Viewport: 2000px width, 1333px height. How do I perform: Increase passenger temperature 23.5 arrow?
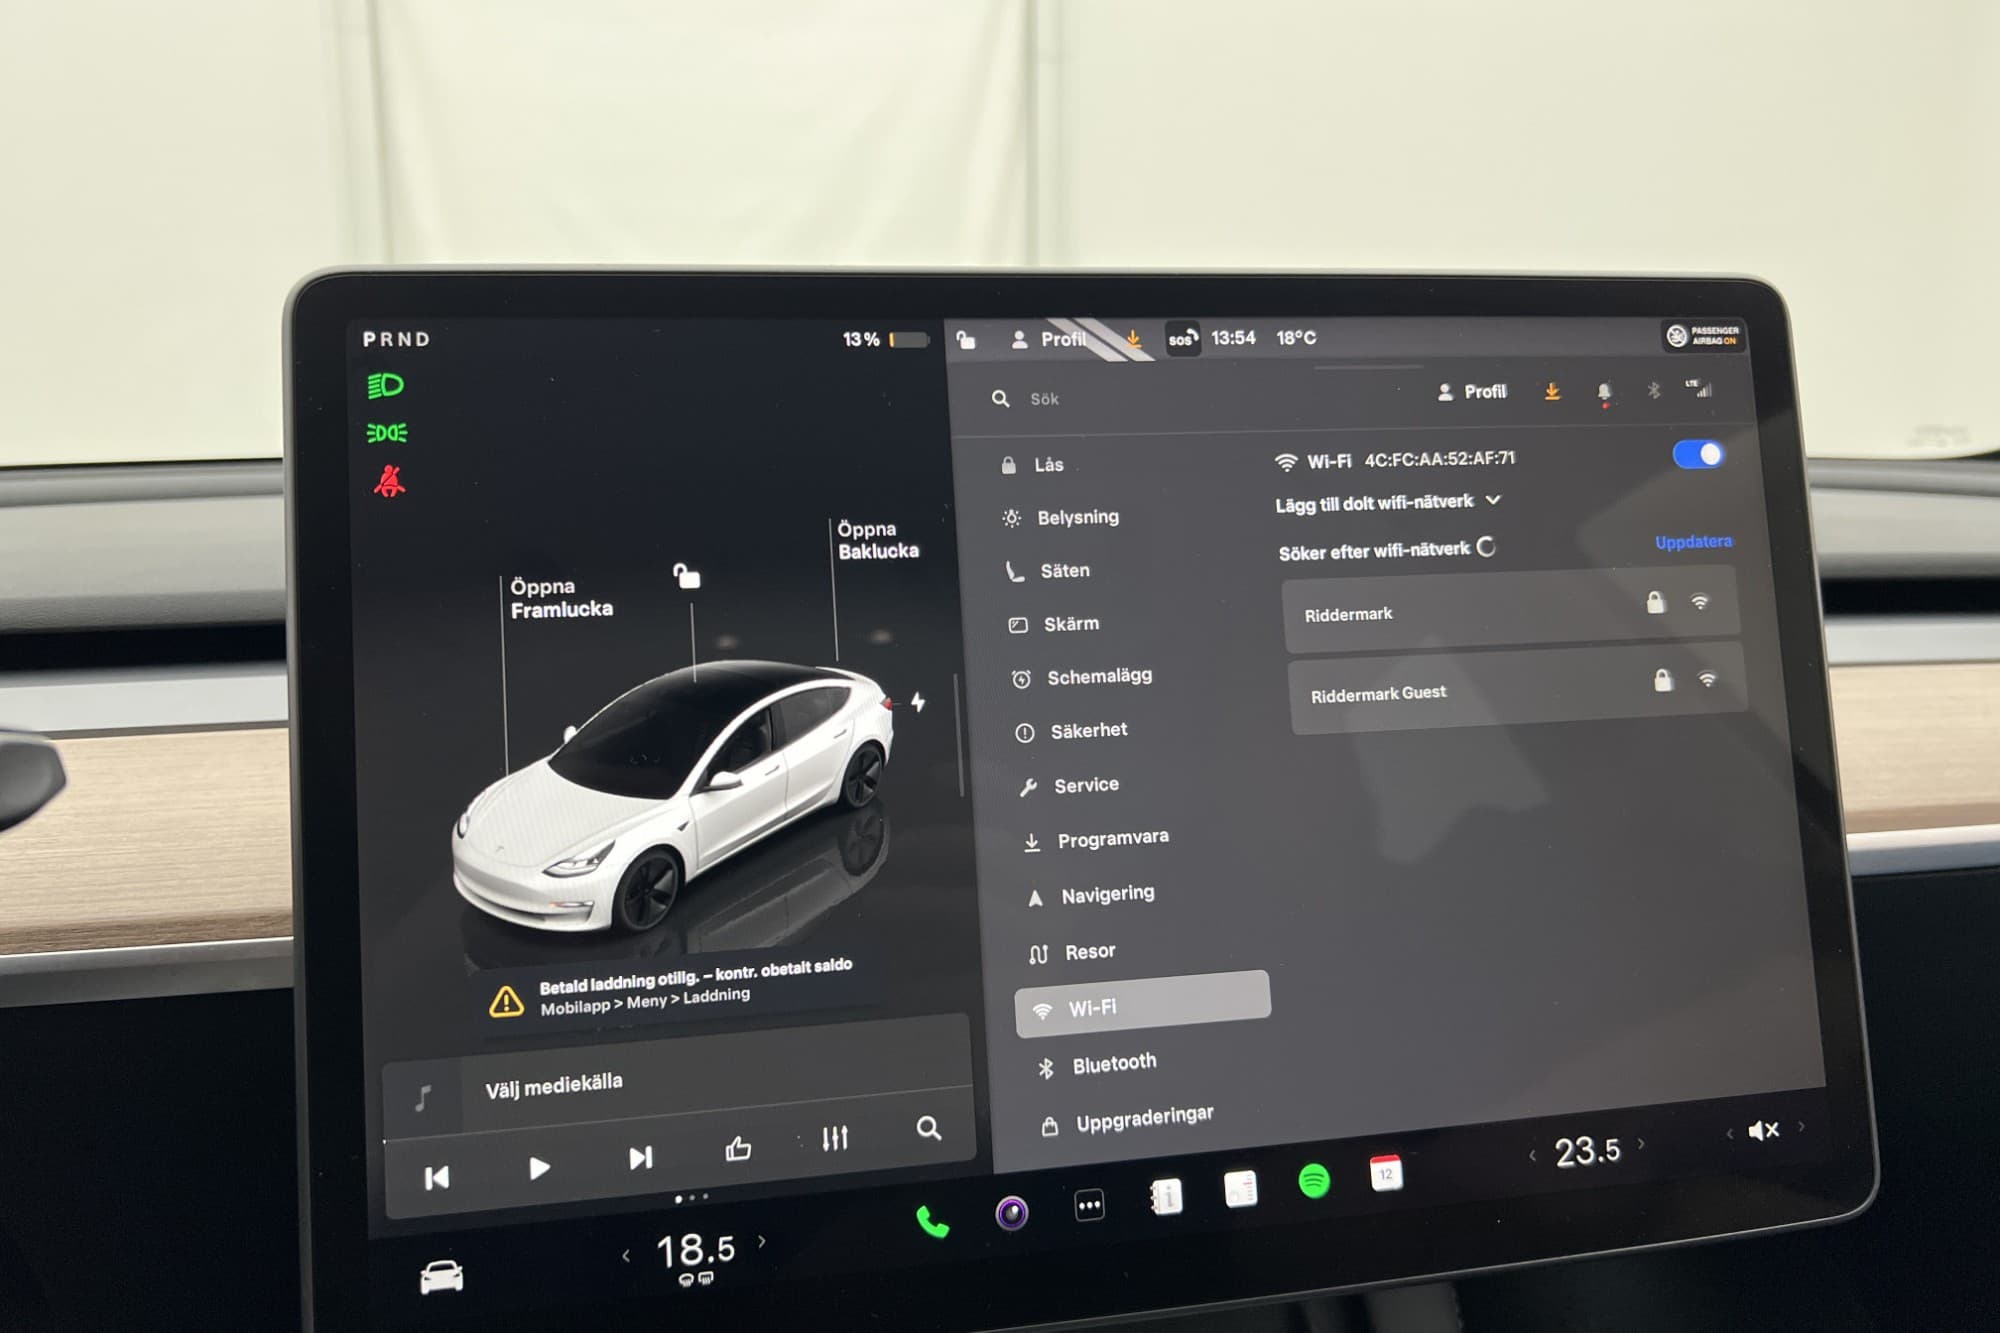pos(1641,1144)
